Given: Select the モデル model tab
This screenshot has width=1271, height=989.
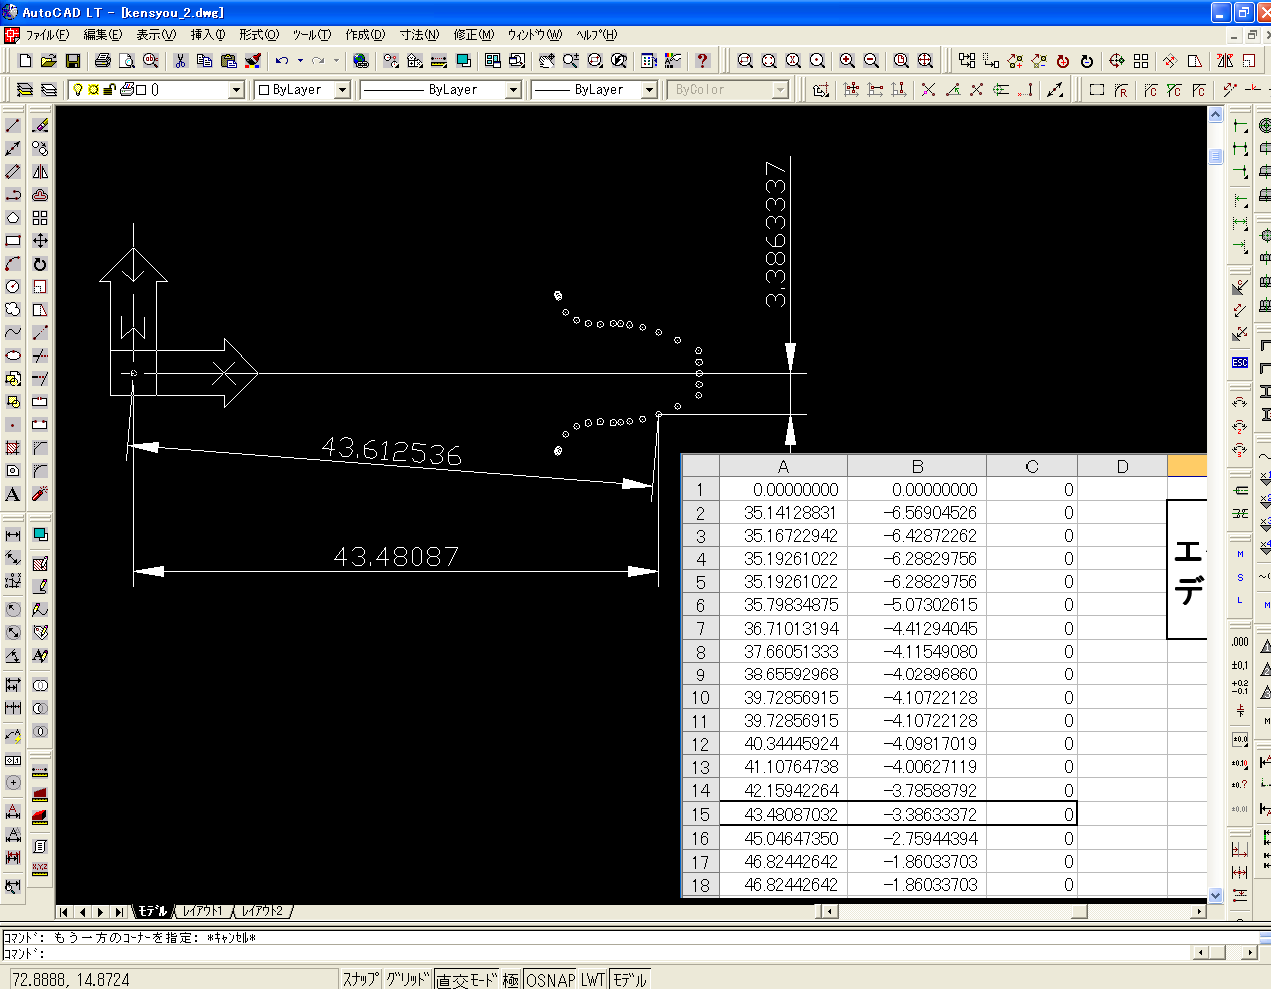Looking at the screenshot, I should 152,912.
